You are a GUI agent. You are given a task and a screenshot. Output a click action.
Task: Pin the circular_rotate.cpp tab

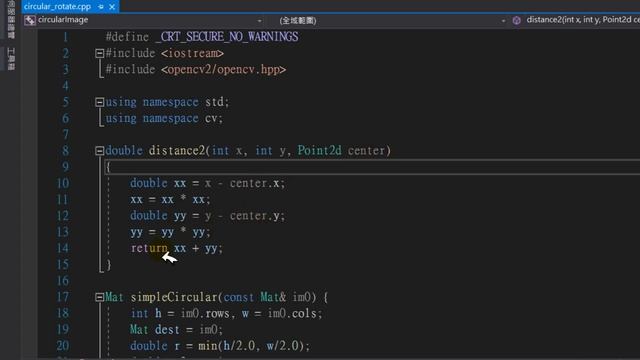(101, 7)
